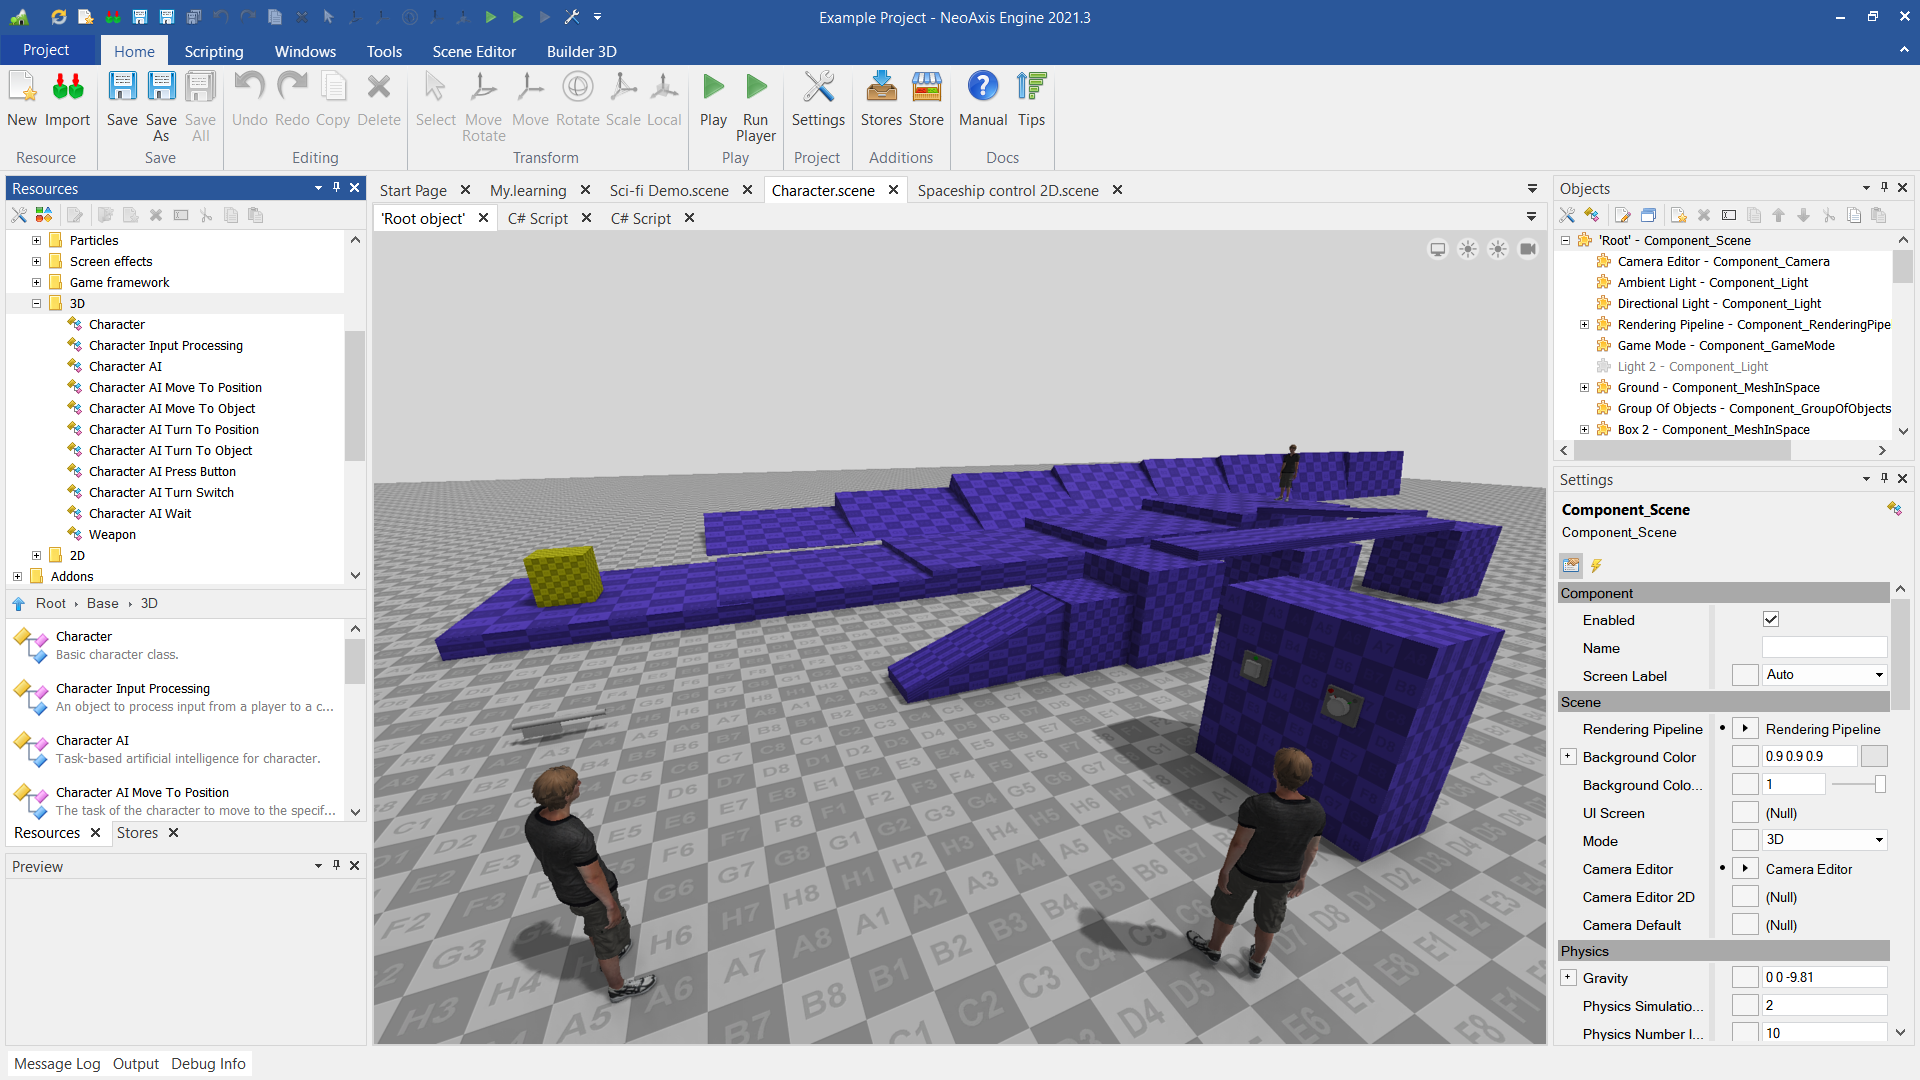Expand the Gravity property

(x=1568, y=978)
